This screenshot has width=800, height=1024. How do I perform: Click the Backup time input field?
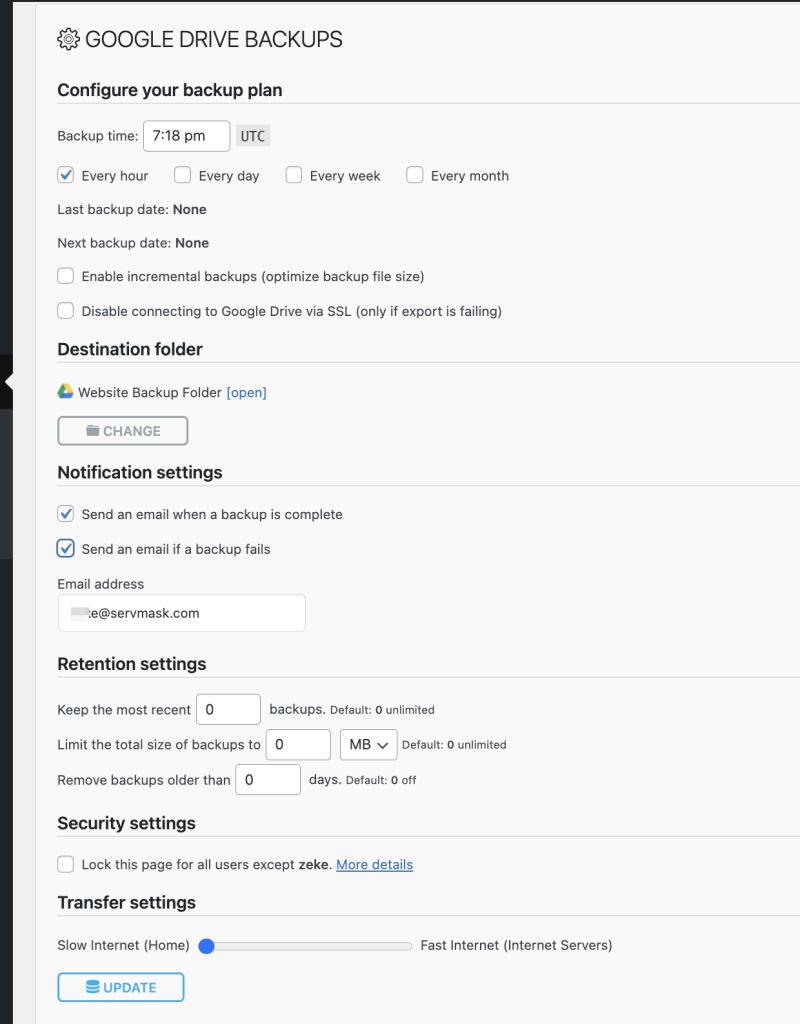(186, 136)
